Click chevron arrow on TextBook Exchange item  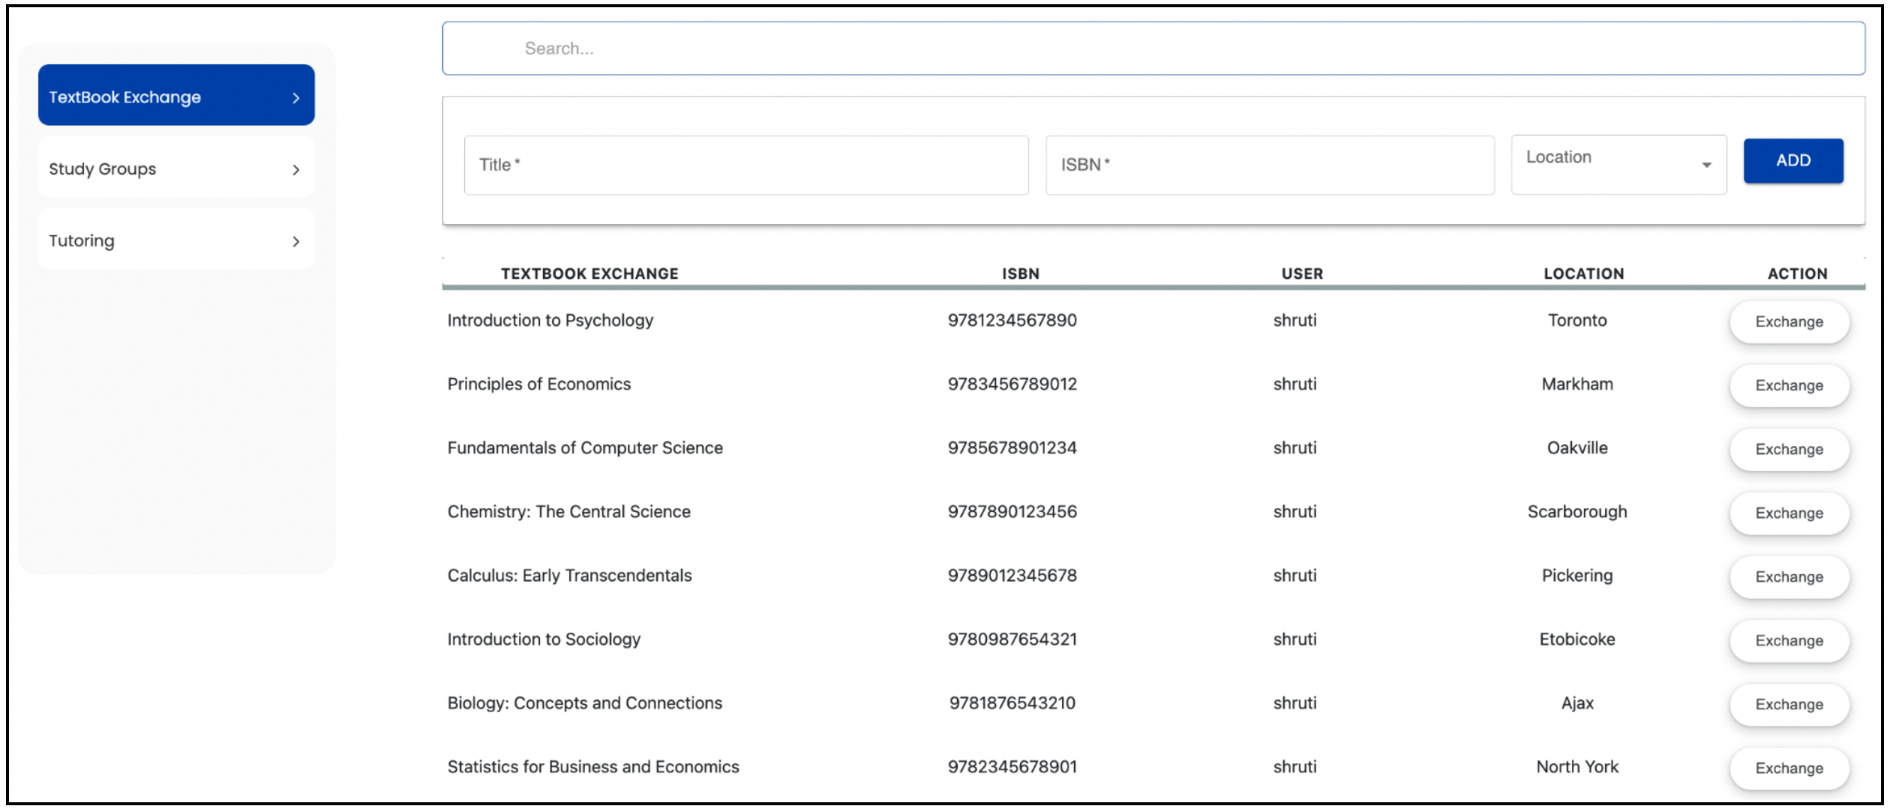(x=296, y=98)
